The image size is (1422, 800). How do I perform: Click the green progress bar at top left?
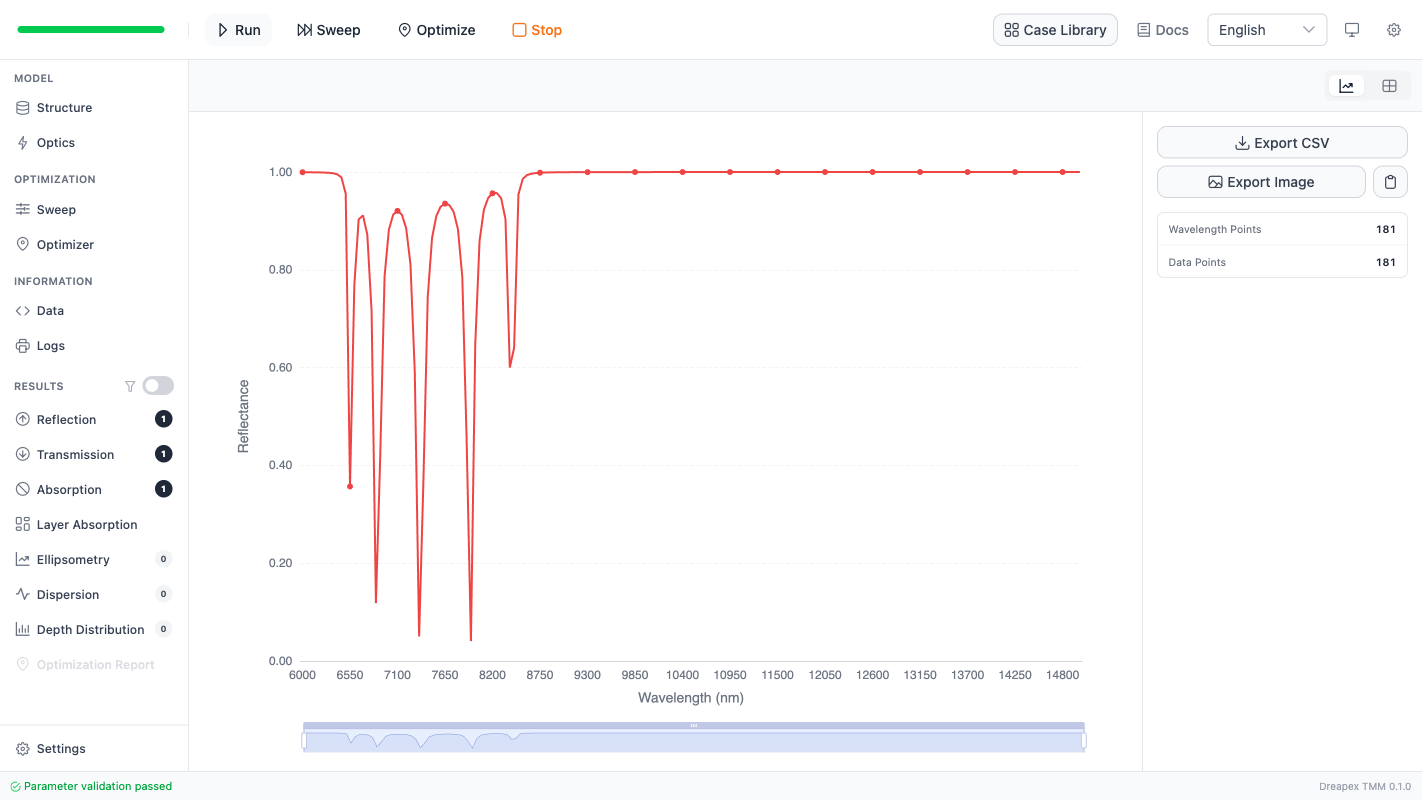[x=90, y=29]
